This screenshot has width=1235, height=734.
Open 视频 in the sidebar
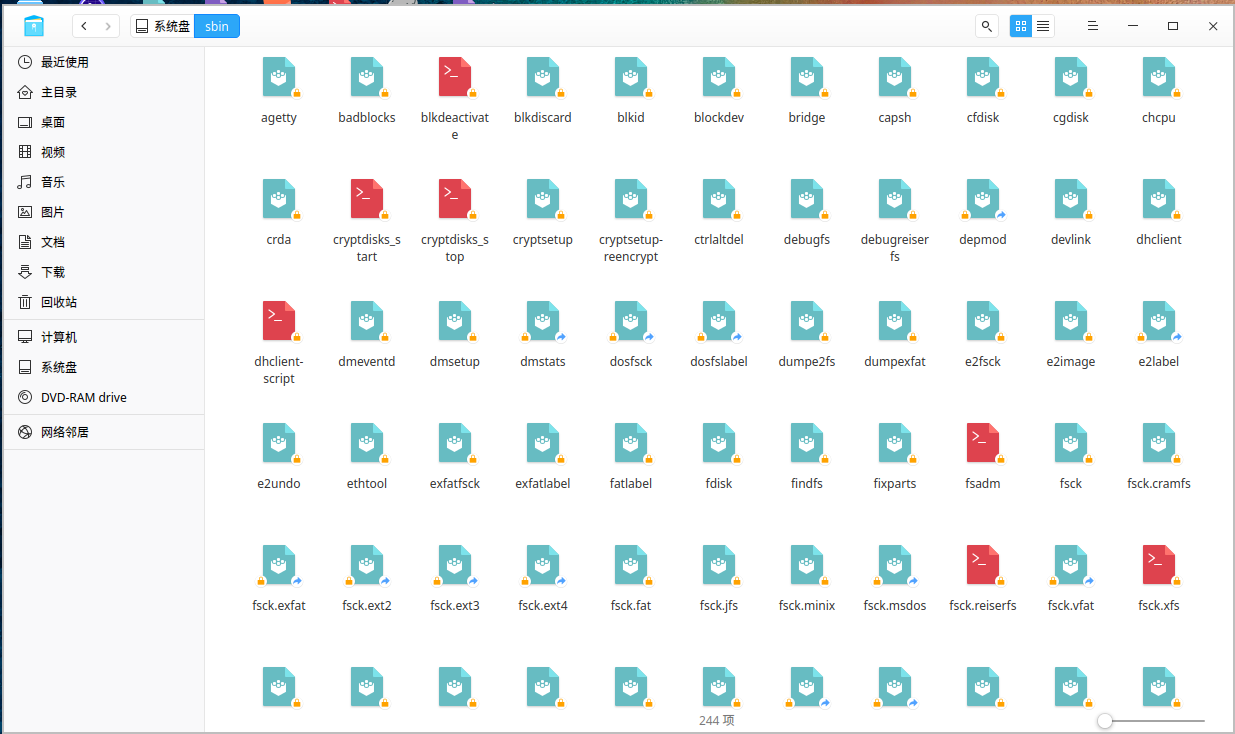tap(104, 152)
